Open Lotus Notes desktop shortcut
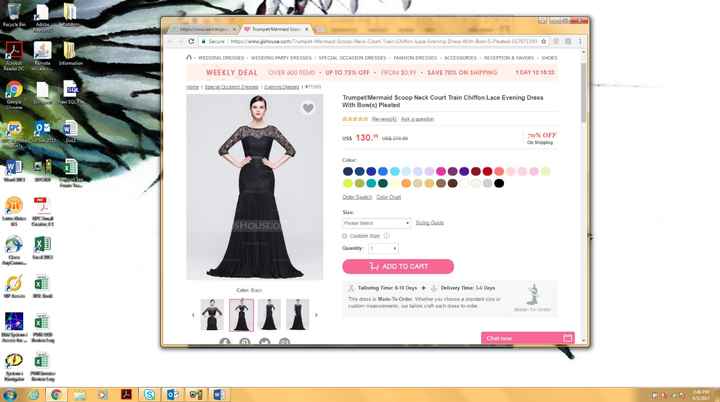Viewport: 720px width, 402px height. click(14, 211)
